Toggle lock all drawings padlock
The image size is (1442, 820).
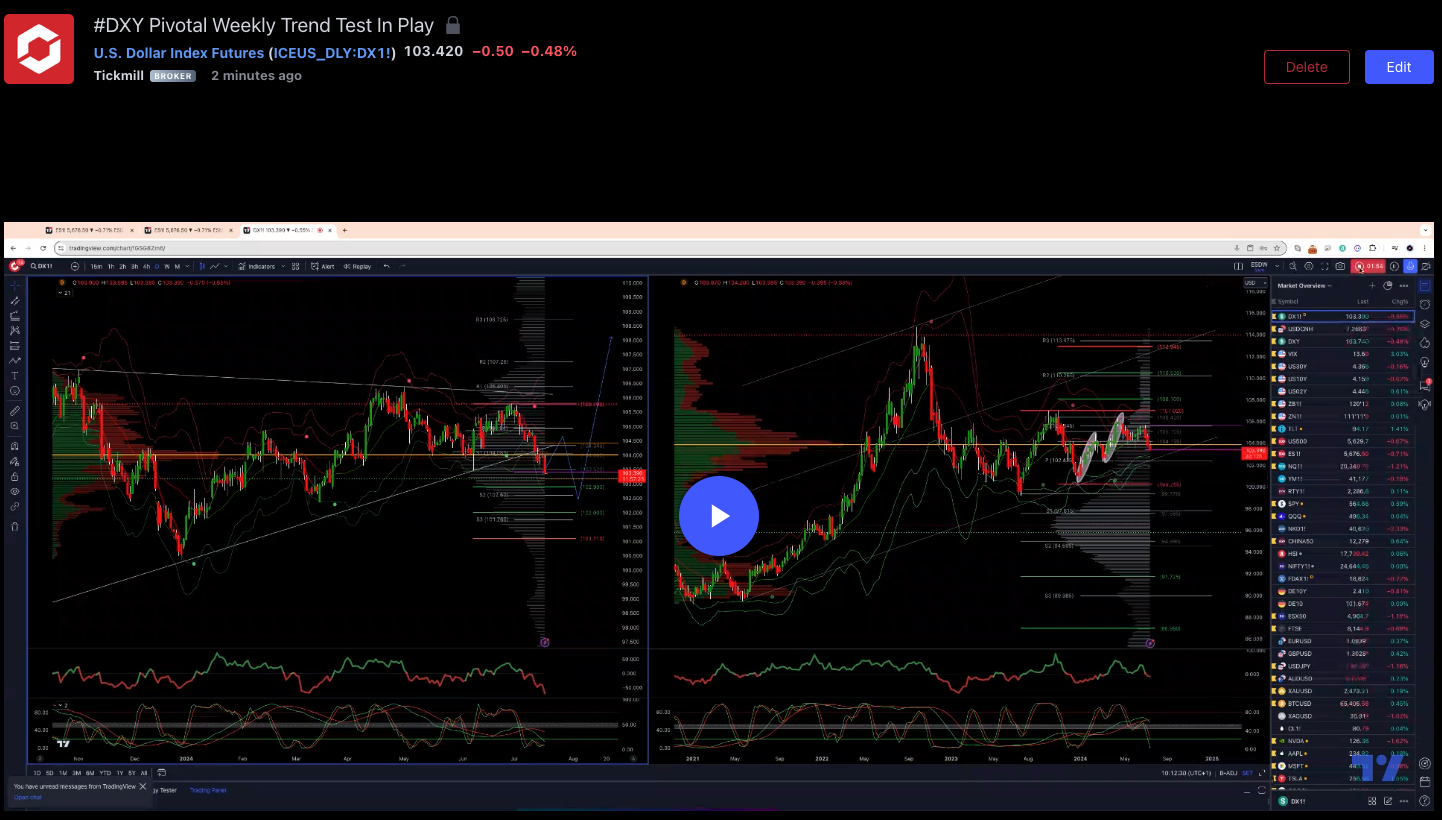[14, 476]
